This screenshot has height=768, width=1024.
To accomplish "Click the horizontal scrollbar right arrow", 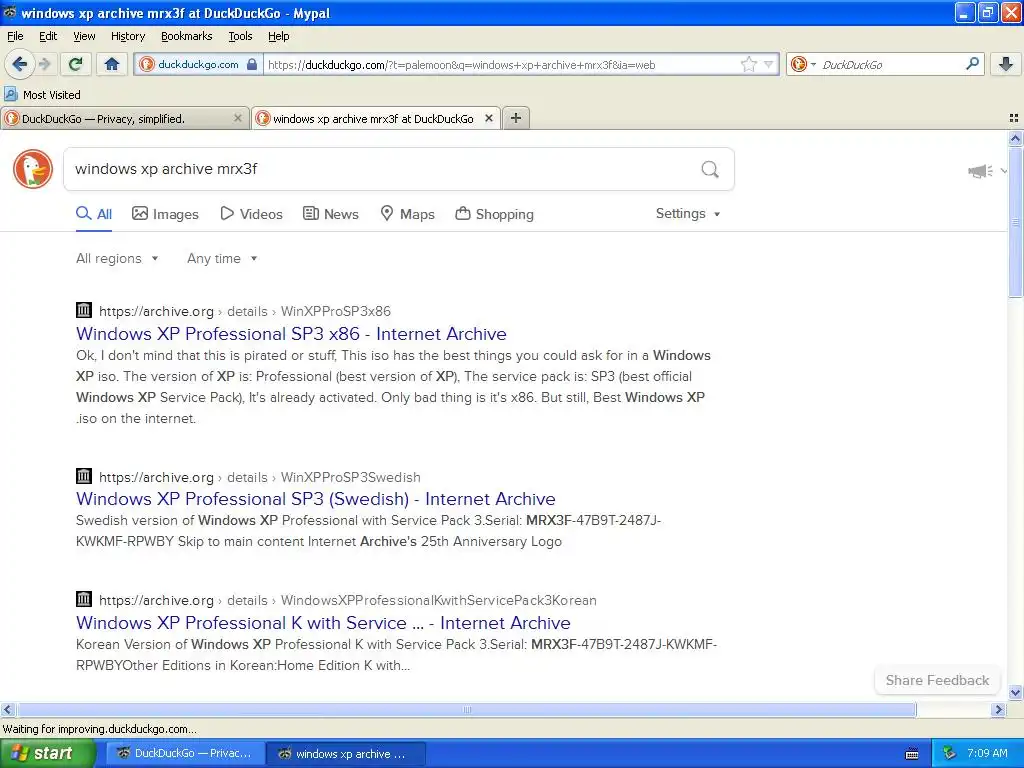I will coord(998,709).
